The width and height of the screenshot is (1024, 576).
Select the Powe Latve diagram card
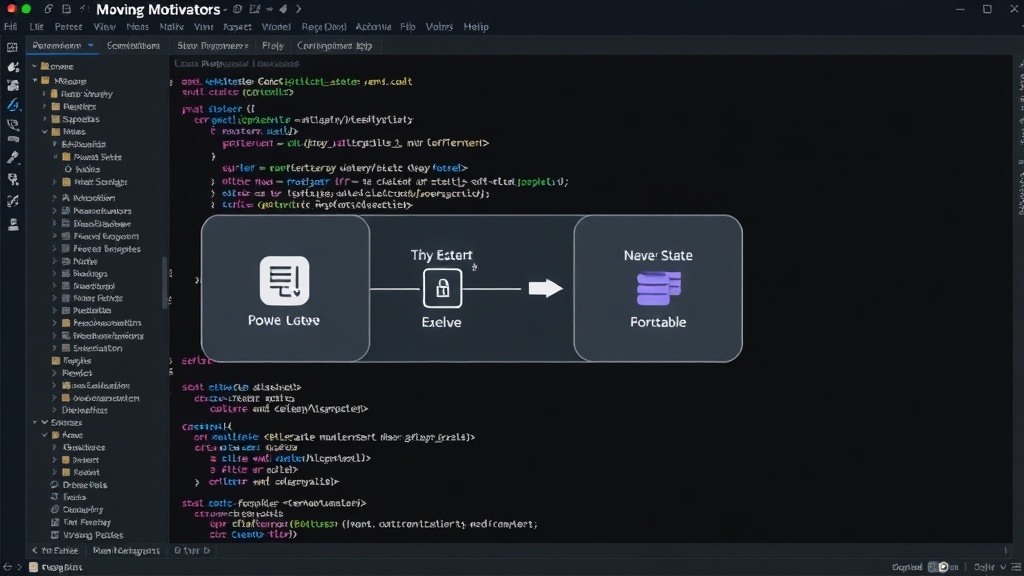(285, 288)
